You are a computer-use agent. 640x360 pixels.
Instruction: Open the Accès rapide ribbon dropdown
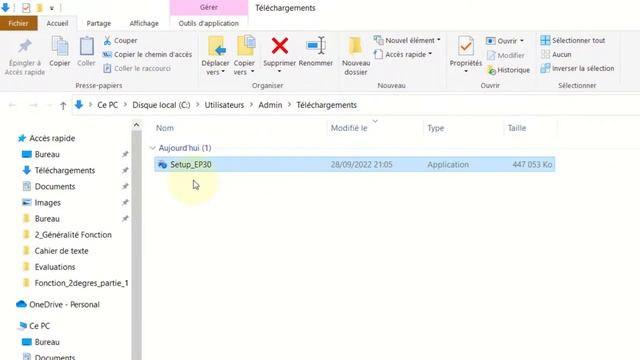click(403, 54)
